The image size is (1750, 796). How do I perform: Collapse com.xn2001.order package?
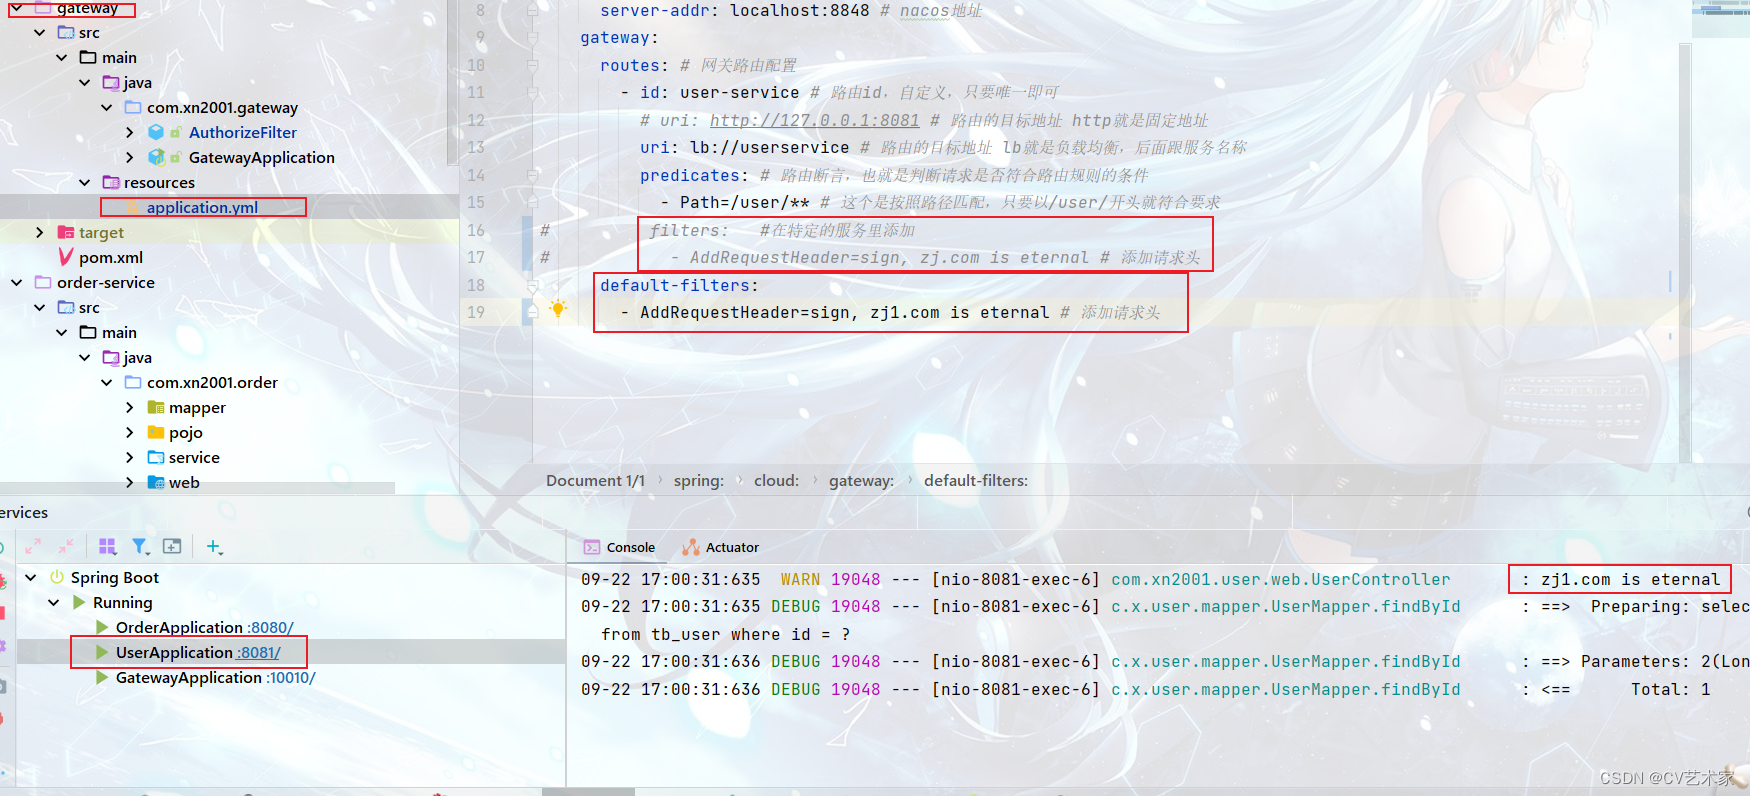(x=107, y=382)
